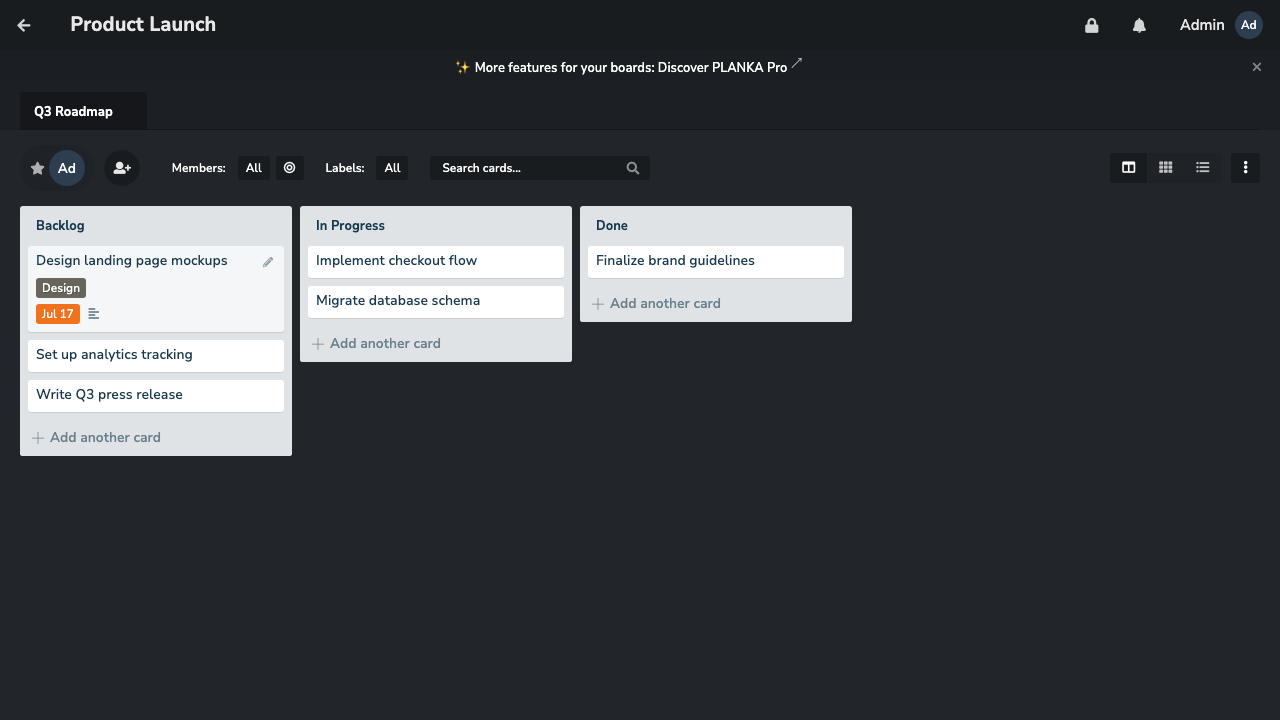The image size is (1280, 720).
Task: Click the Jul 17 due date badge
Action: (58, 314)
